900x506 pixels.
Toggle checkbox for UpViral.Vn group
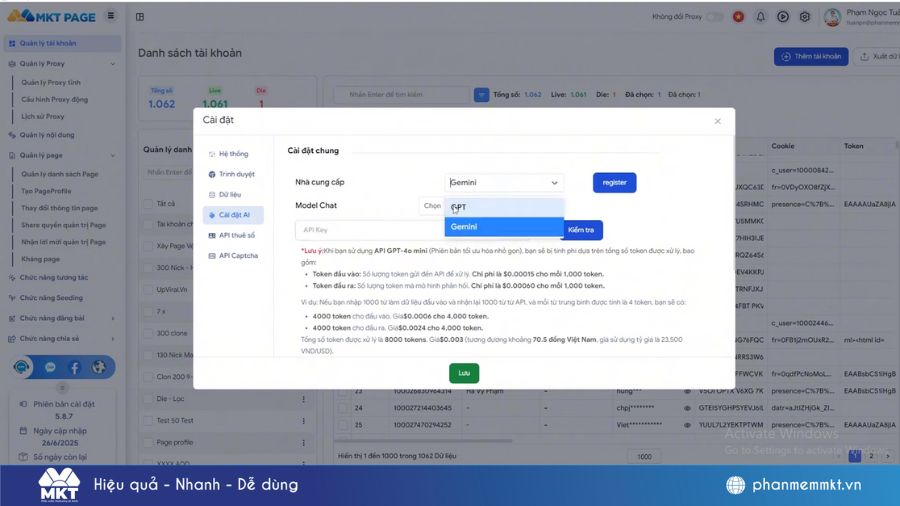pos(148,290)
